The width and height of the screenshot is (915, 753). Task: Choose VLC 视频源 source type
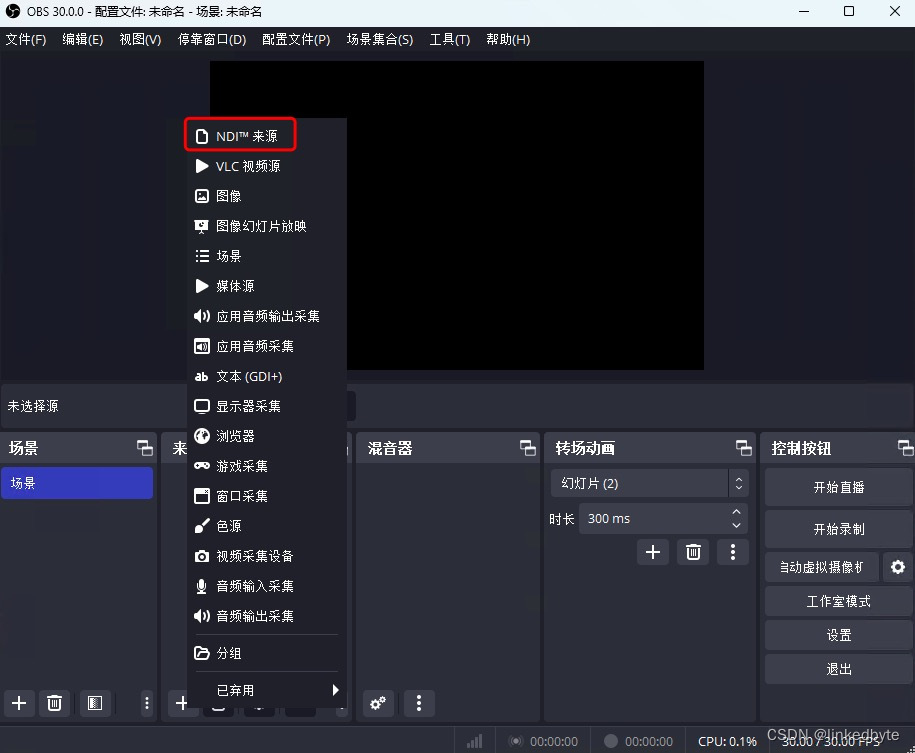coord(267,166)
